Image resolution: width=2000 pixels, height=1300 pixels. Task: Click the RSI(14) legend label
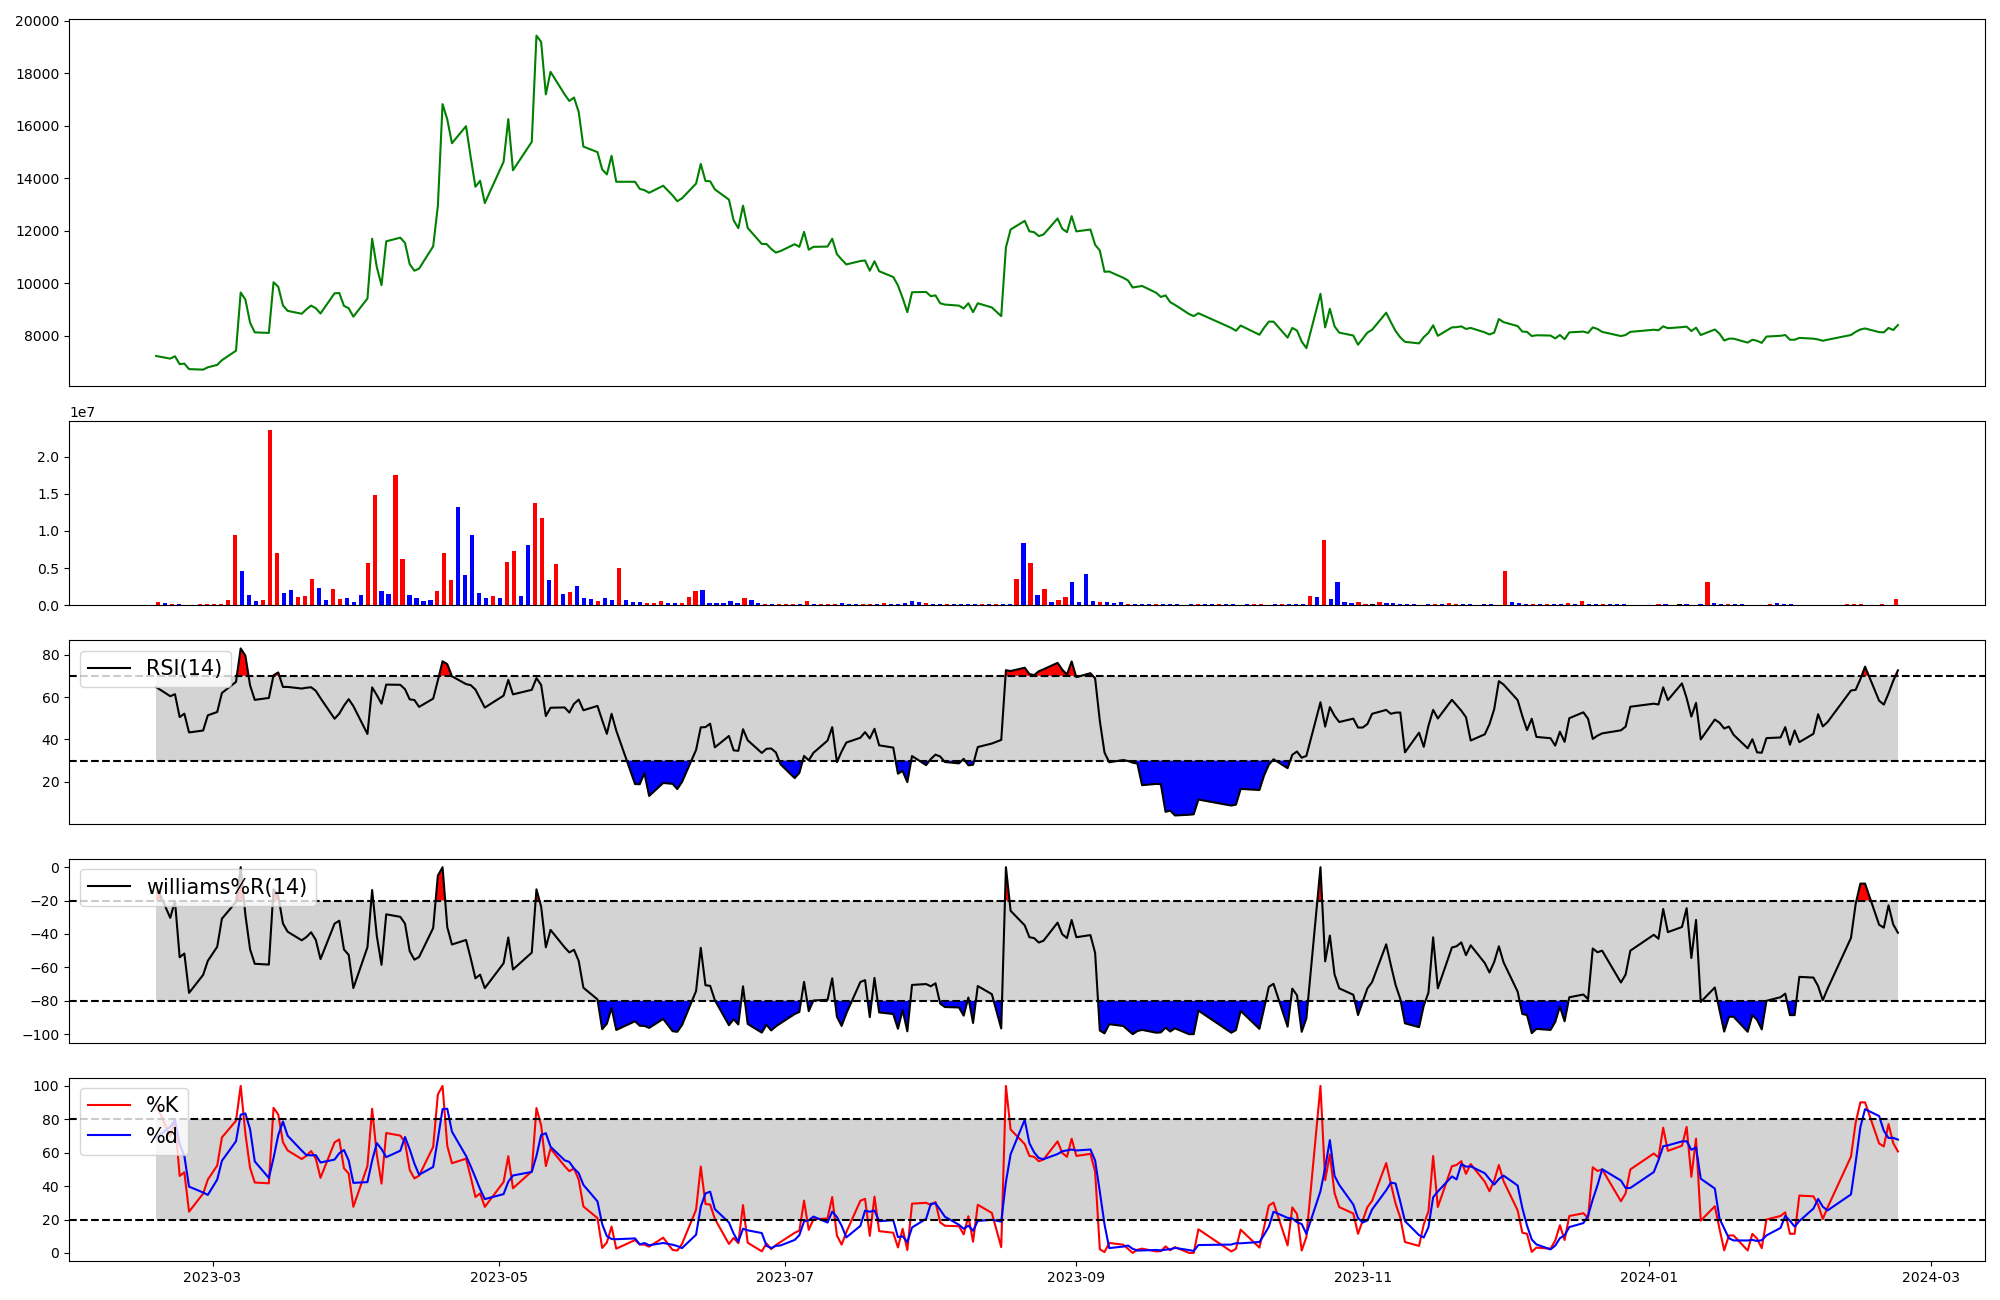click(x=183, y=668)
